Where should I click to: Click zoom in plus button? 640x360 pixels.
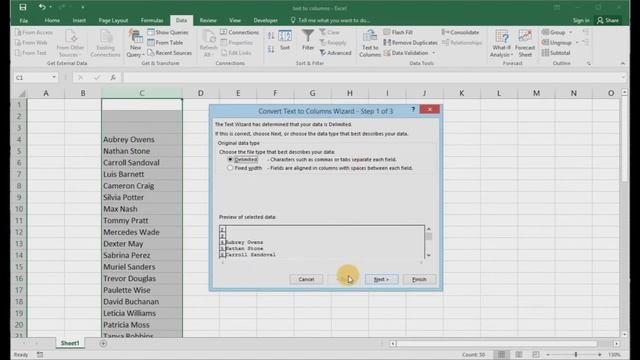click(600, 355)
